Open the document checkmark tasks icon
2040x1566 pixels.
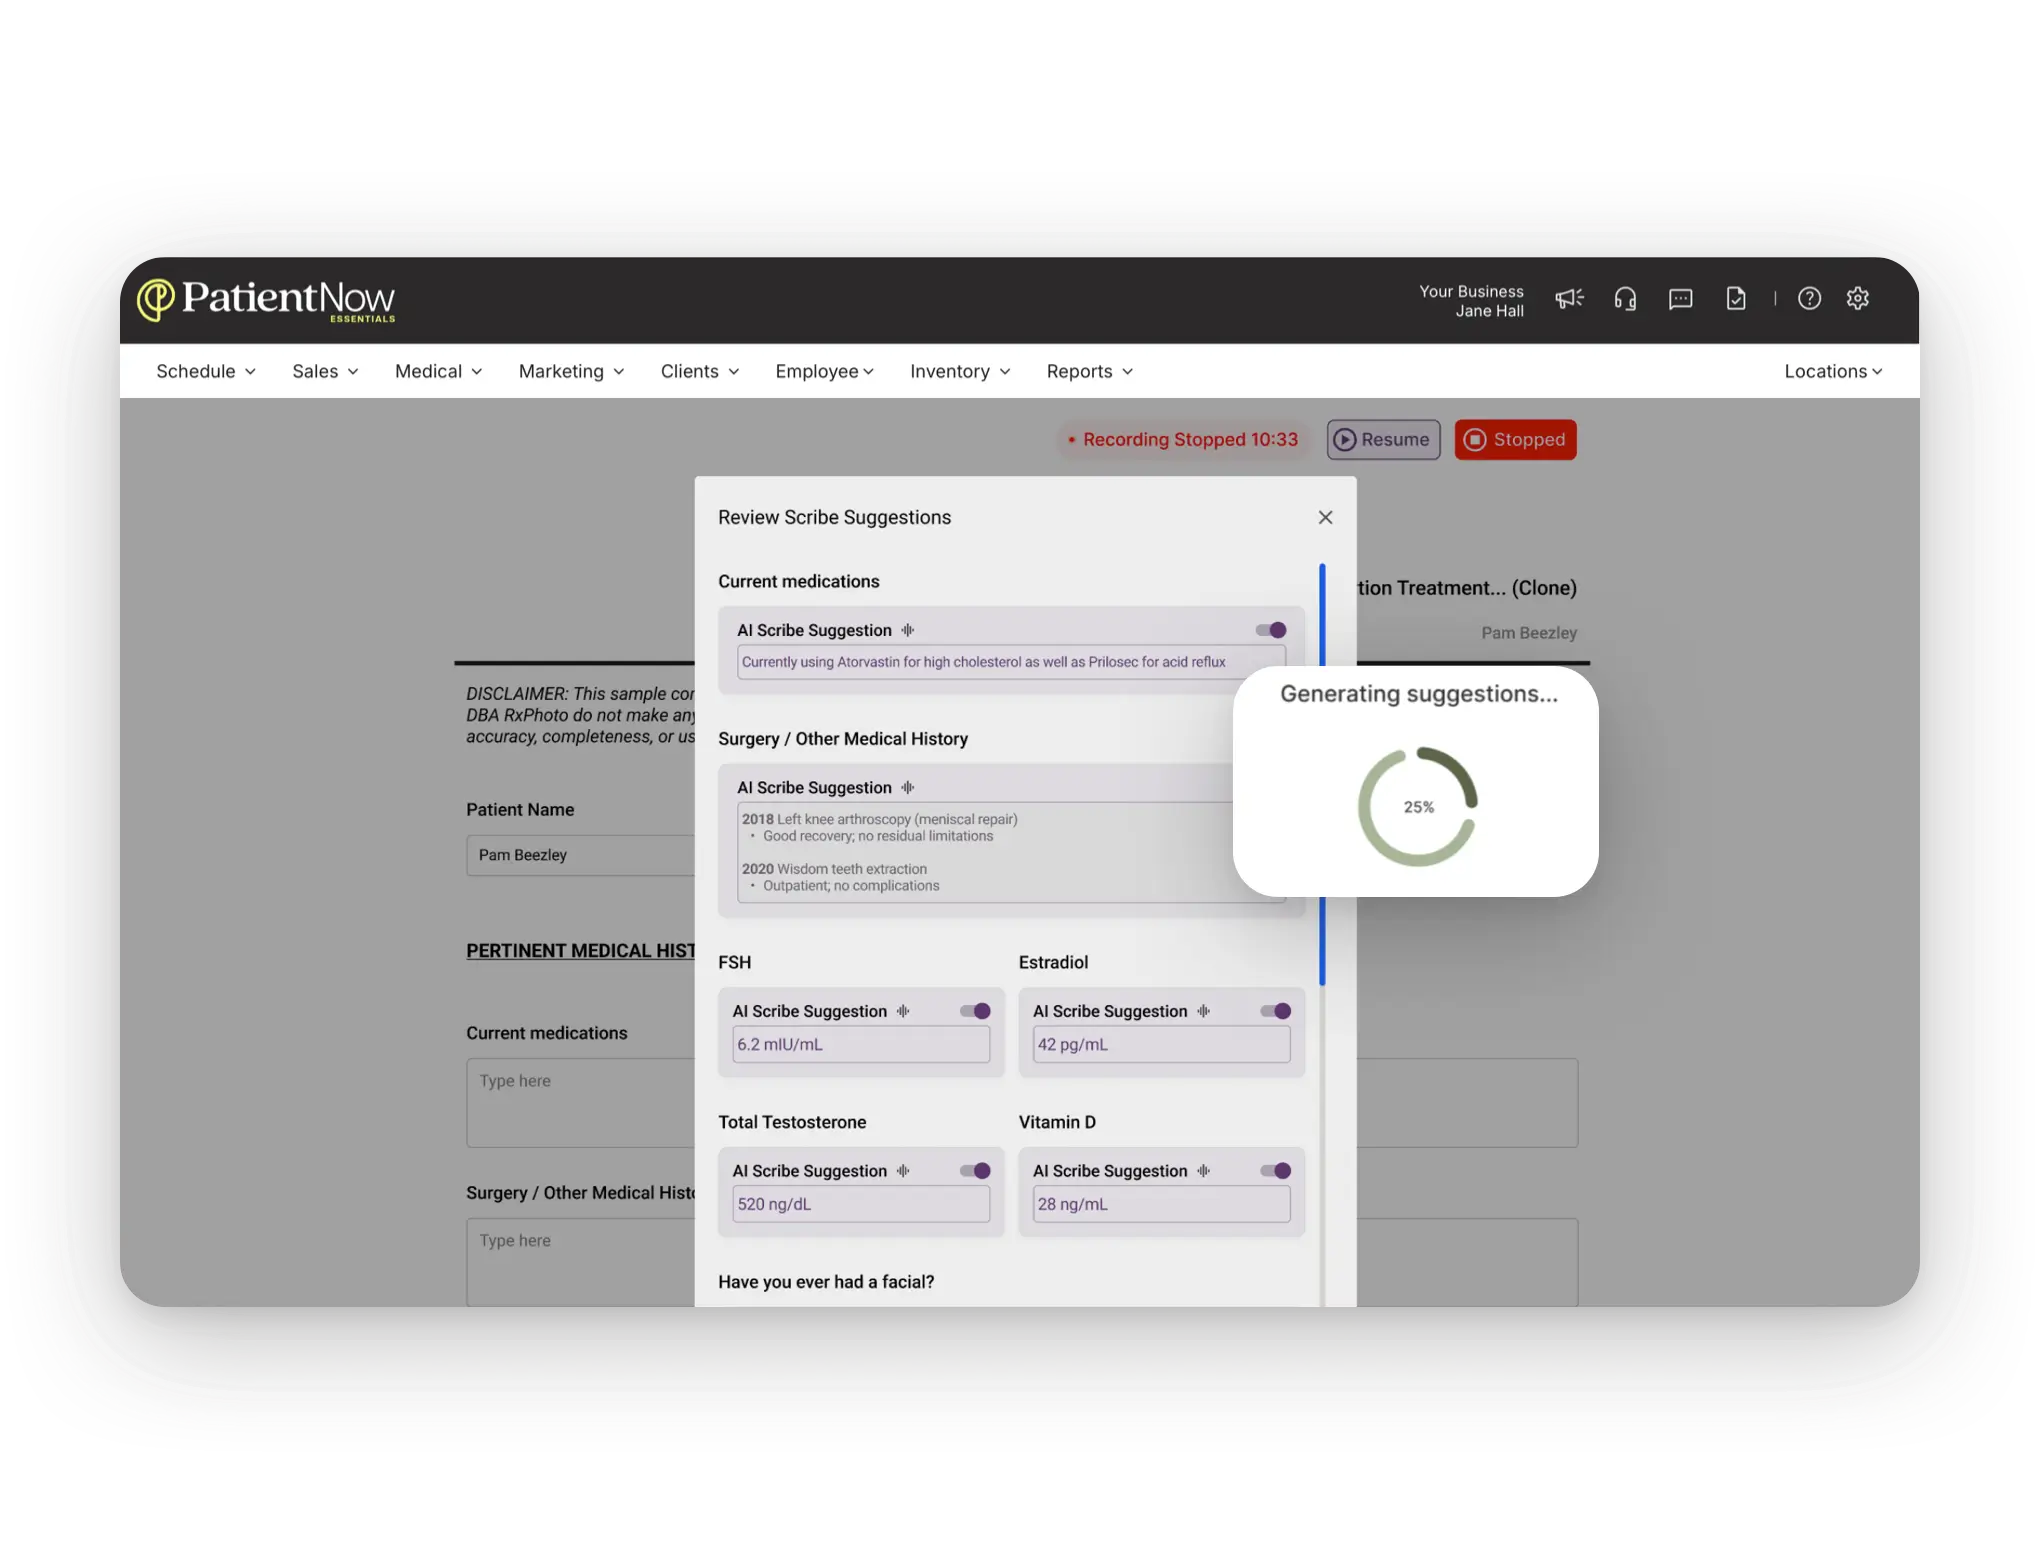point(1736,299)
